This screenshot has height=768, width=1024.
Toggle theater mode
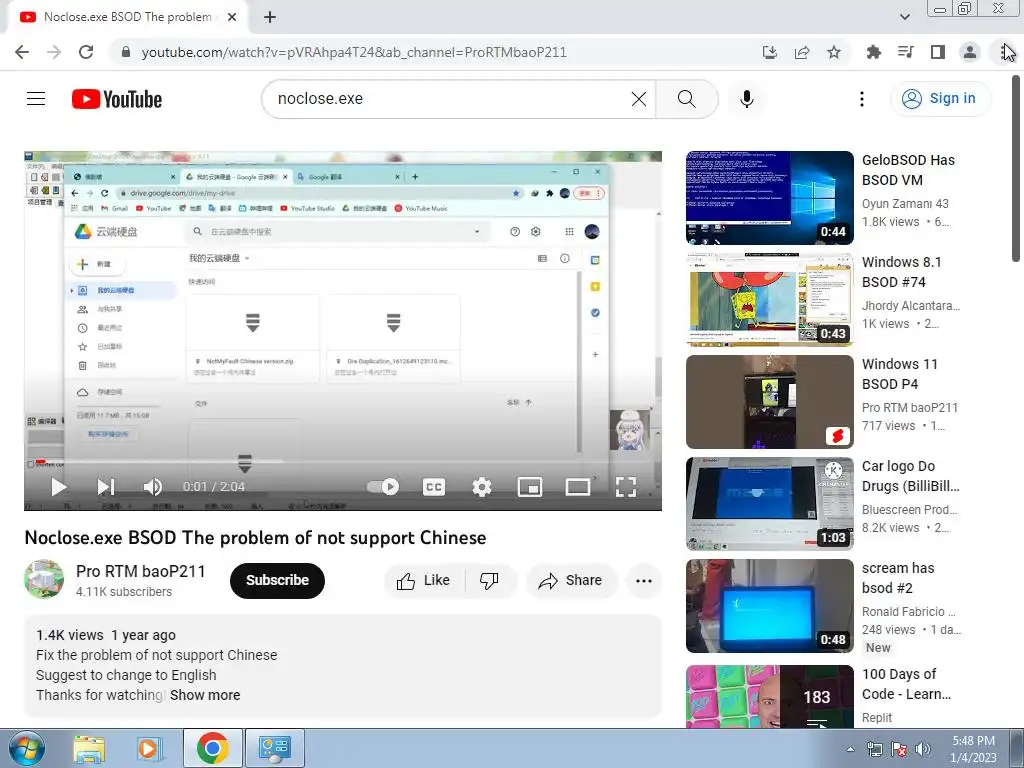pyautogui.click(x=578, y=487)
